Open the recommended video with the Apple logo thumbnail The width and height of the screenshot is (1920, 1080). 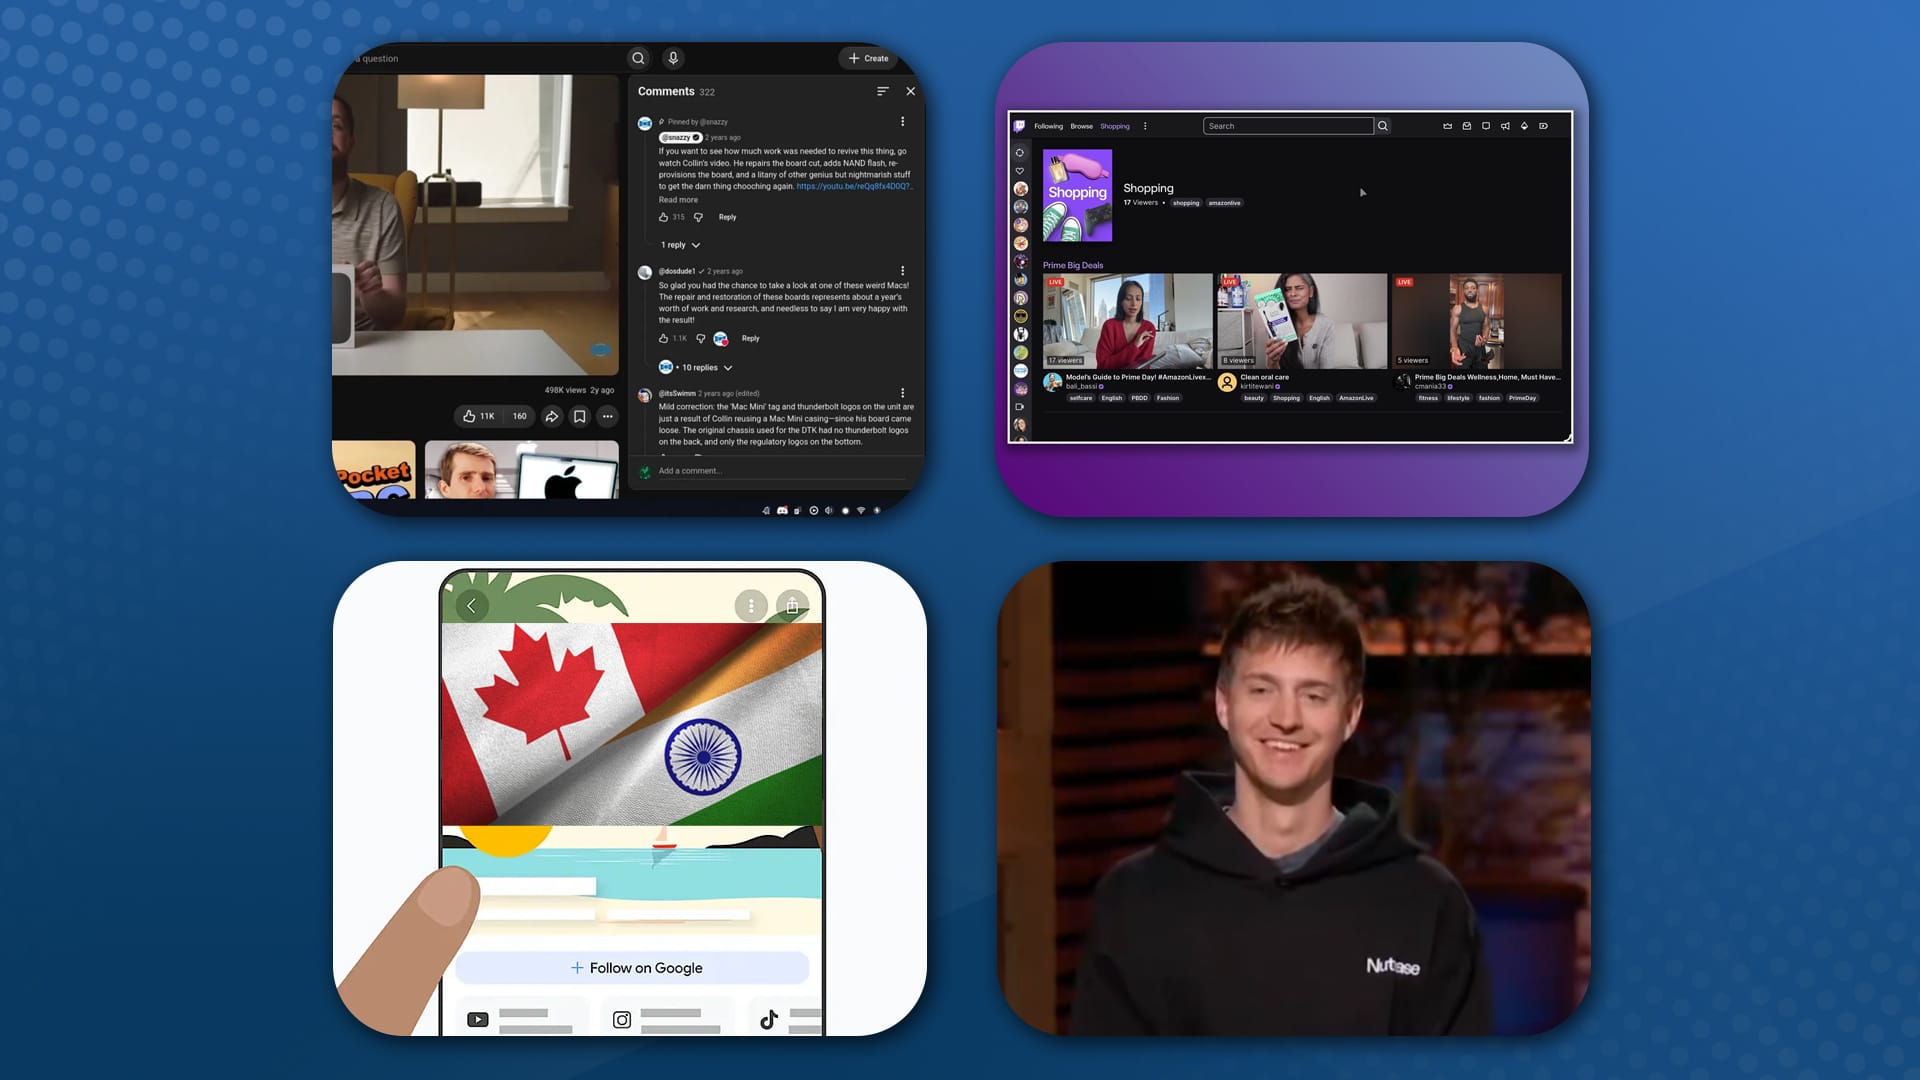tap(522, 470)
